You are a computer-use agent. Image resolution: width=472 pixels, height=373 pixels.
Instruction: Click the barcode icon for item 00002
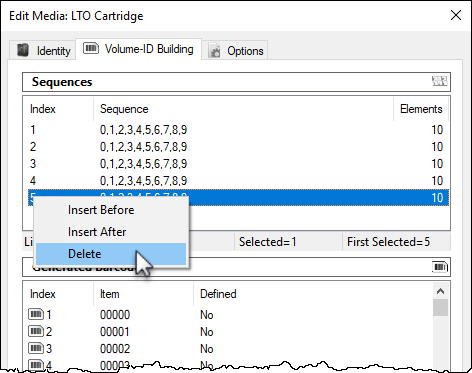(x=36, y=348)
